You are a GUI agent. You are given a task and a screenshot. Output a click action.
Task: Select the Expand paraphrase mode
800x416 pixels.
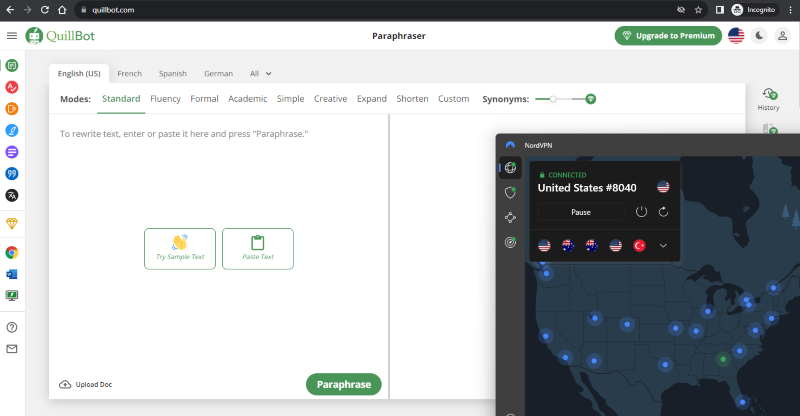click(371, 99)
